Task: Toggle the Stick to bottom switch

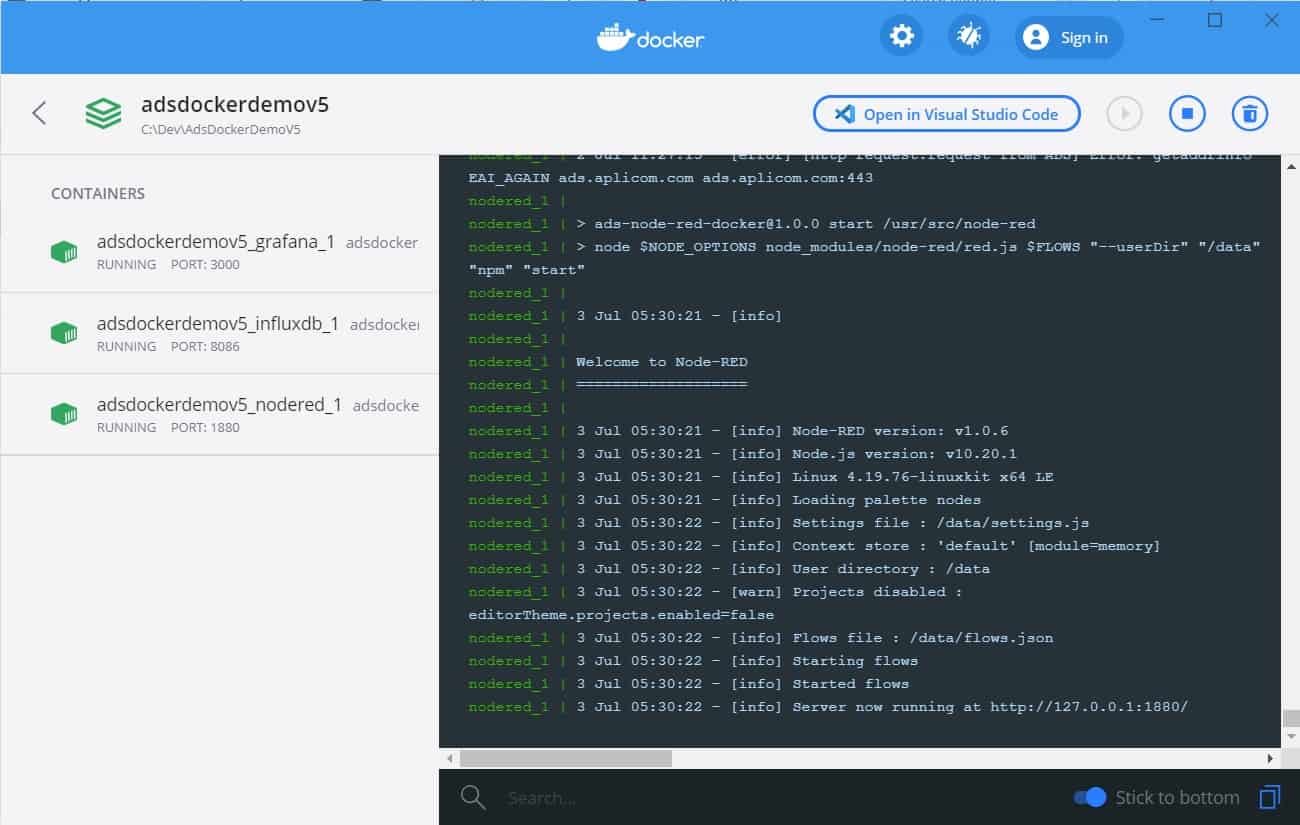Action: [x=1090, y=797]
